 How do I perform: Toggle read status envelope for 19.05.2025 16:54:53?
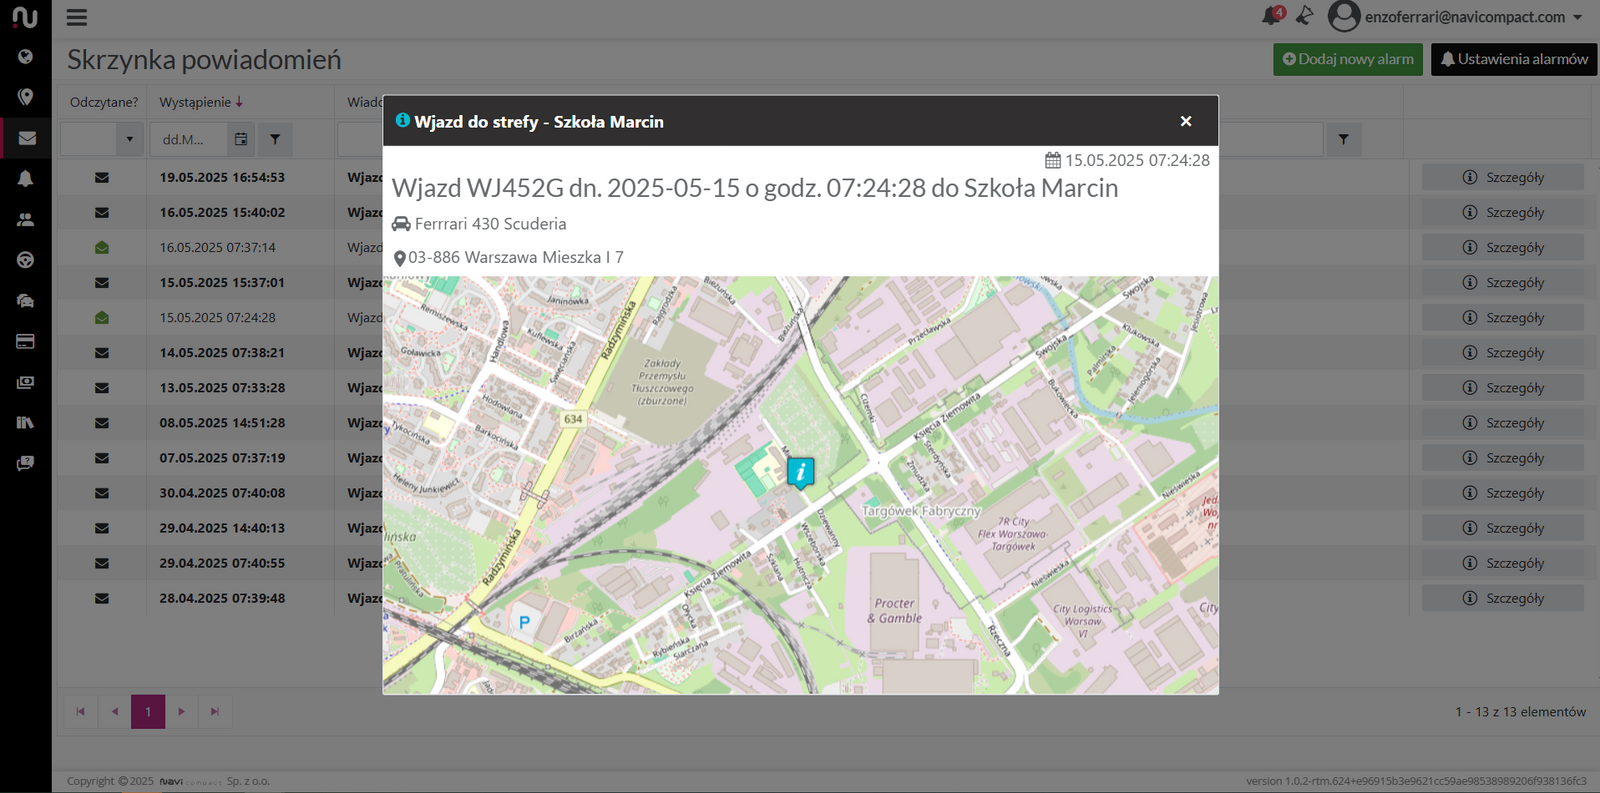pos(102,178)
